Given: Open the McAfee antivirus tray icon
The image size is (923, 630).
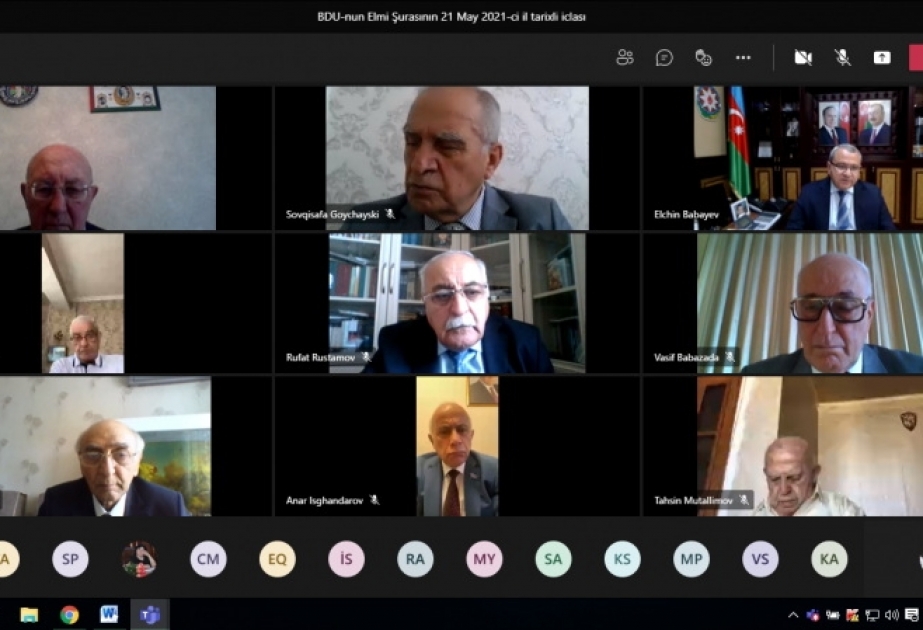Looking at the screenshot, I should coord(852,615).
